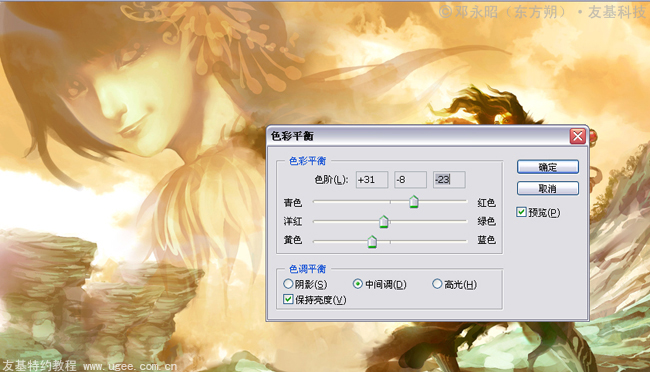
Task: Click the 洋红 label text
Action: [293, 221]
